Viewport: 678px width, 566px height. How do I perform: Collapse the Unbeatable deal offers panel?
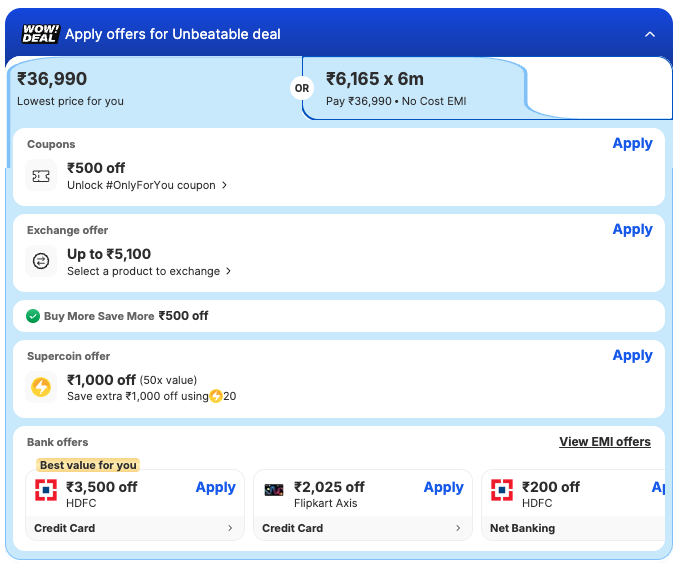650,34
